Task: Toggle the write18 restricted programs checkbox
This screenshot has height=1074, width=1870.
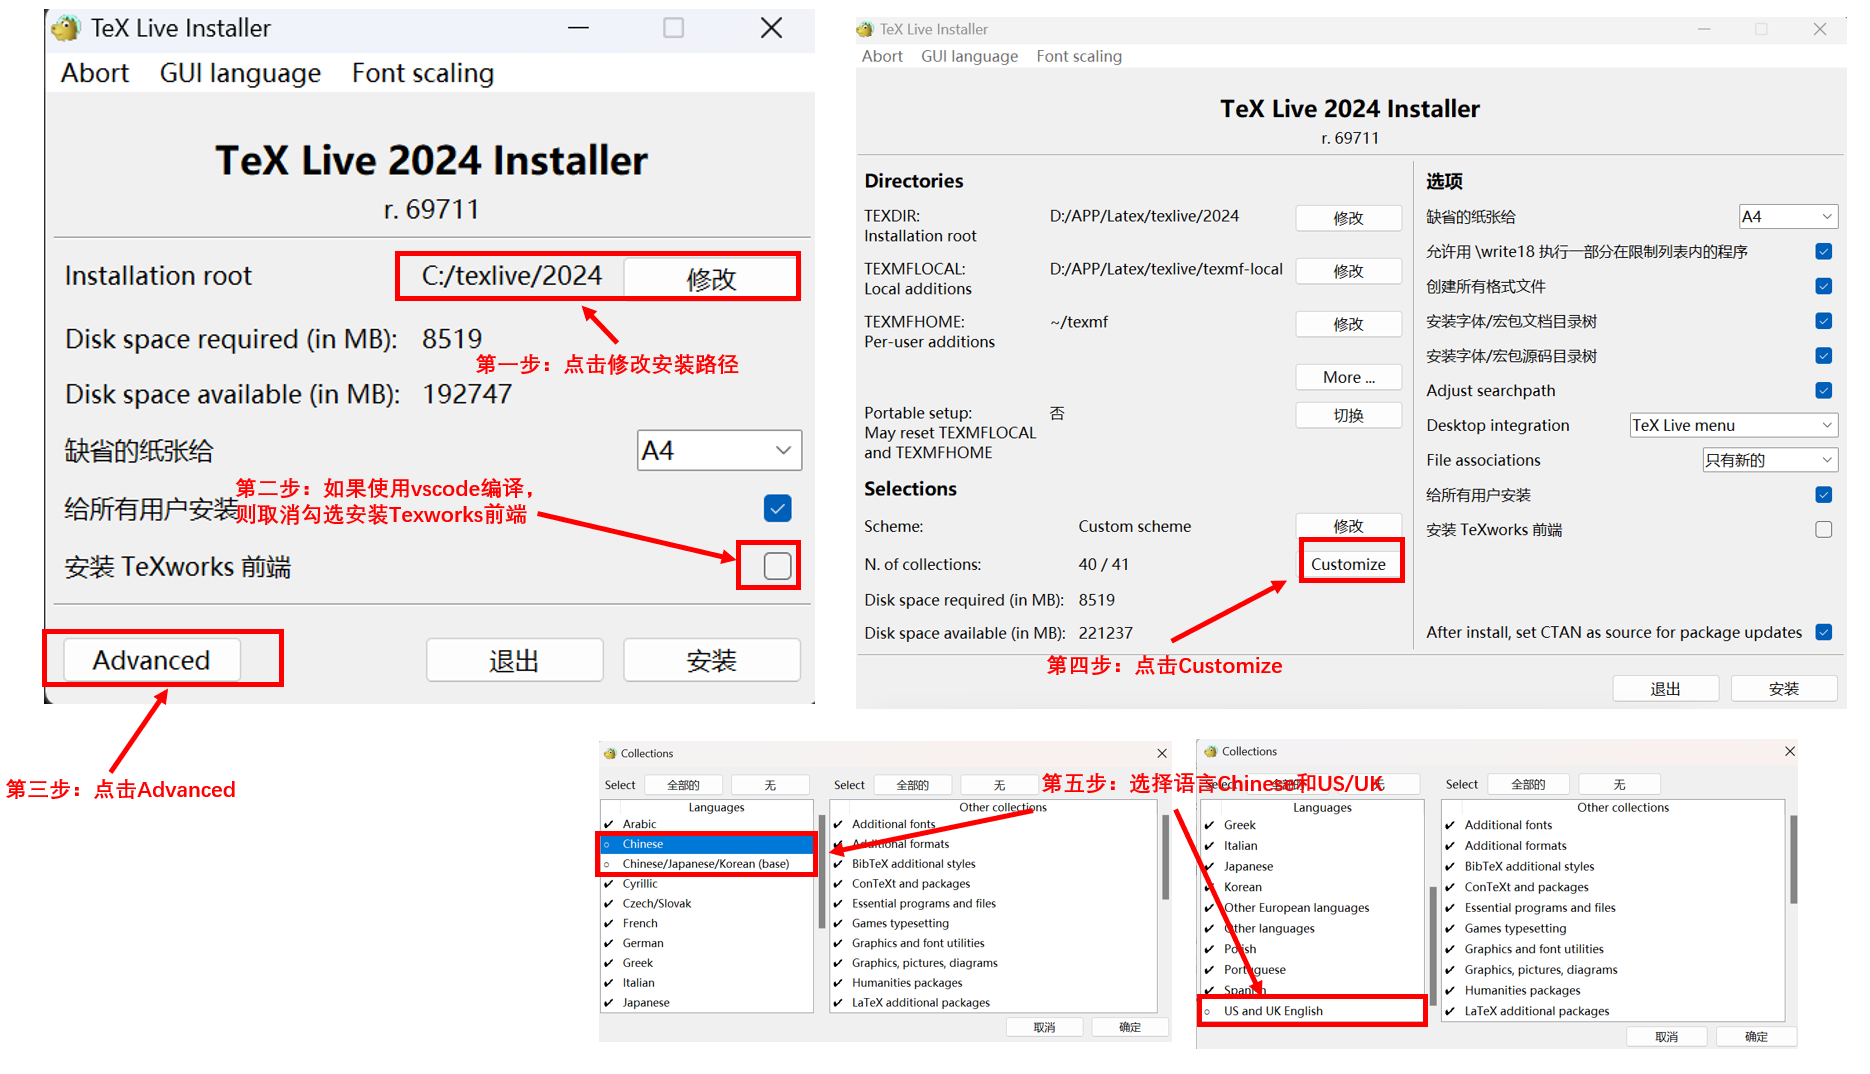Action: [x=1824, y=252]
